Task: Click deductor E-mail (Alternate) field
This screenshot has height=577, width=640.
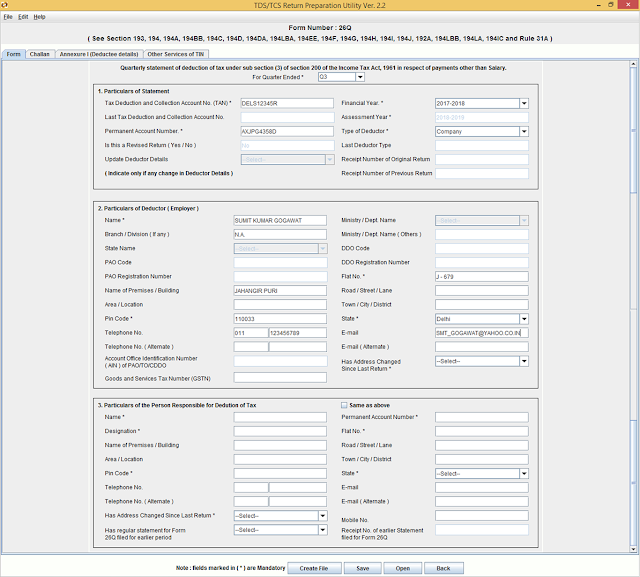Action: pyautogui.click(x=482, y=347)
